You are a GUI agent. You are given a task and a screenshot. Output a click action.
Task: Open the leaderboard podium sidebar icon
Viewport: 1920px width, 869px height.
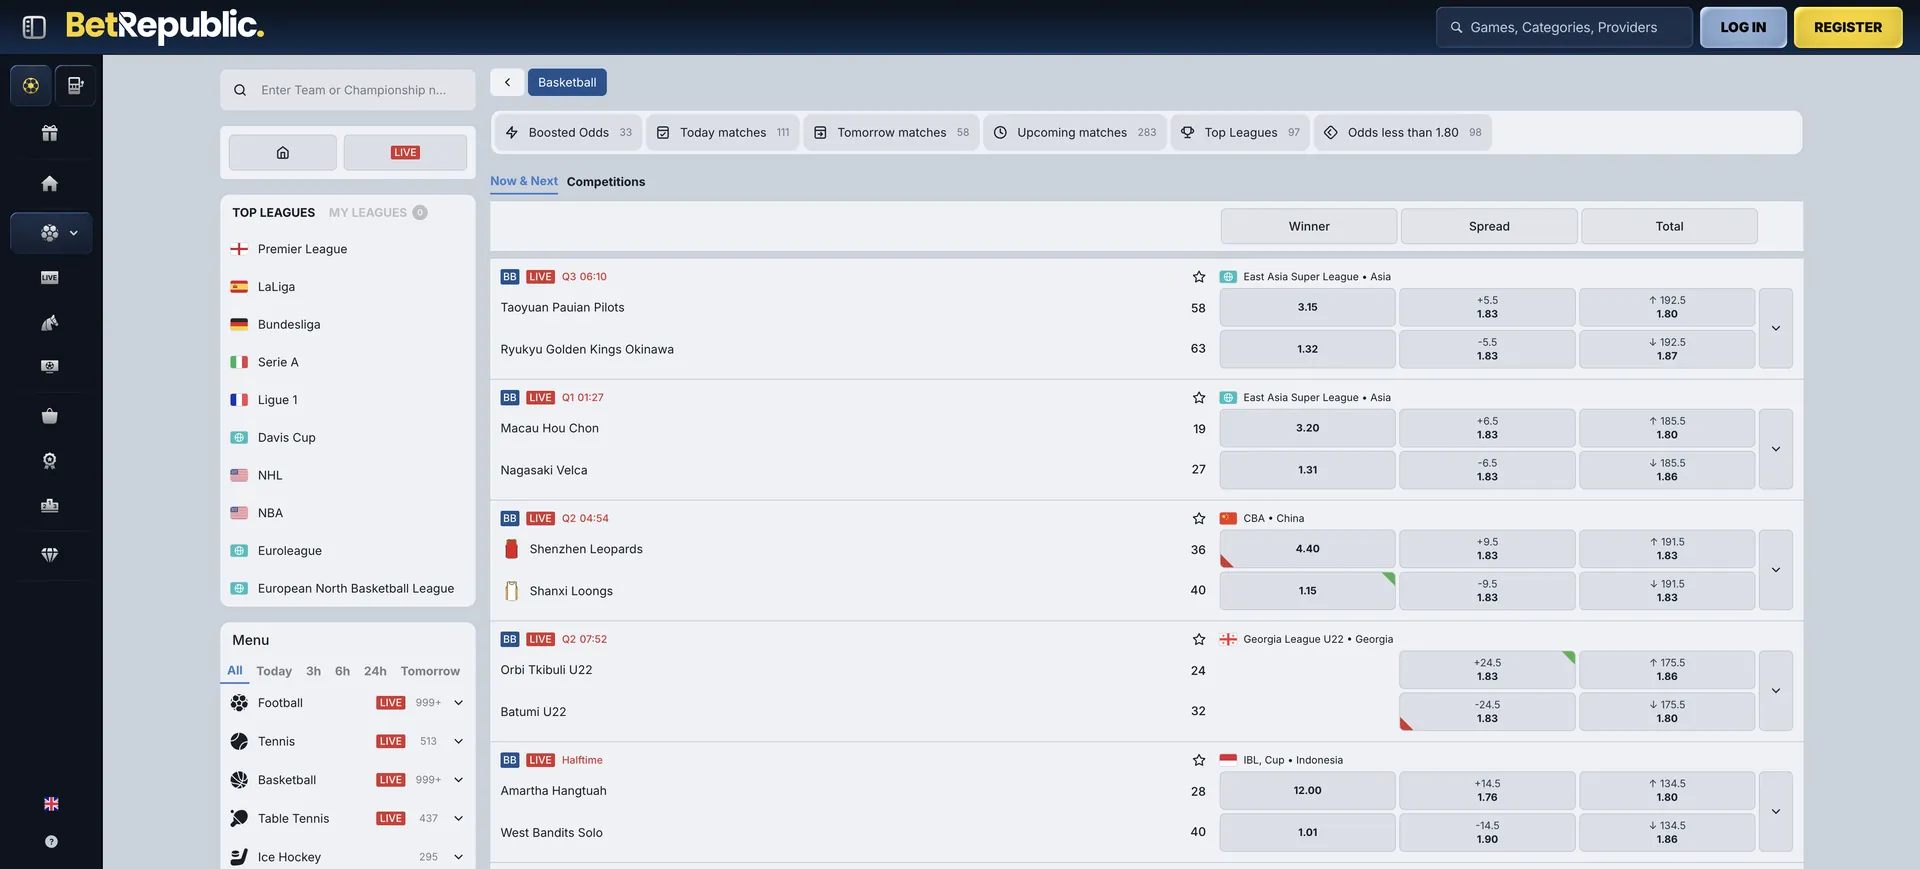point(50,506)
